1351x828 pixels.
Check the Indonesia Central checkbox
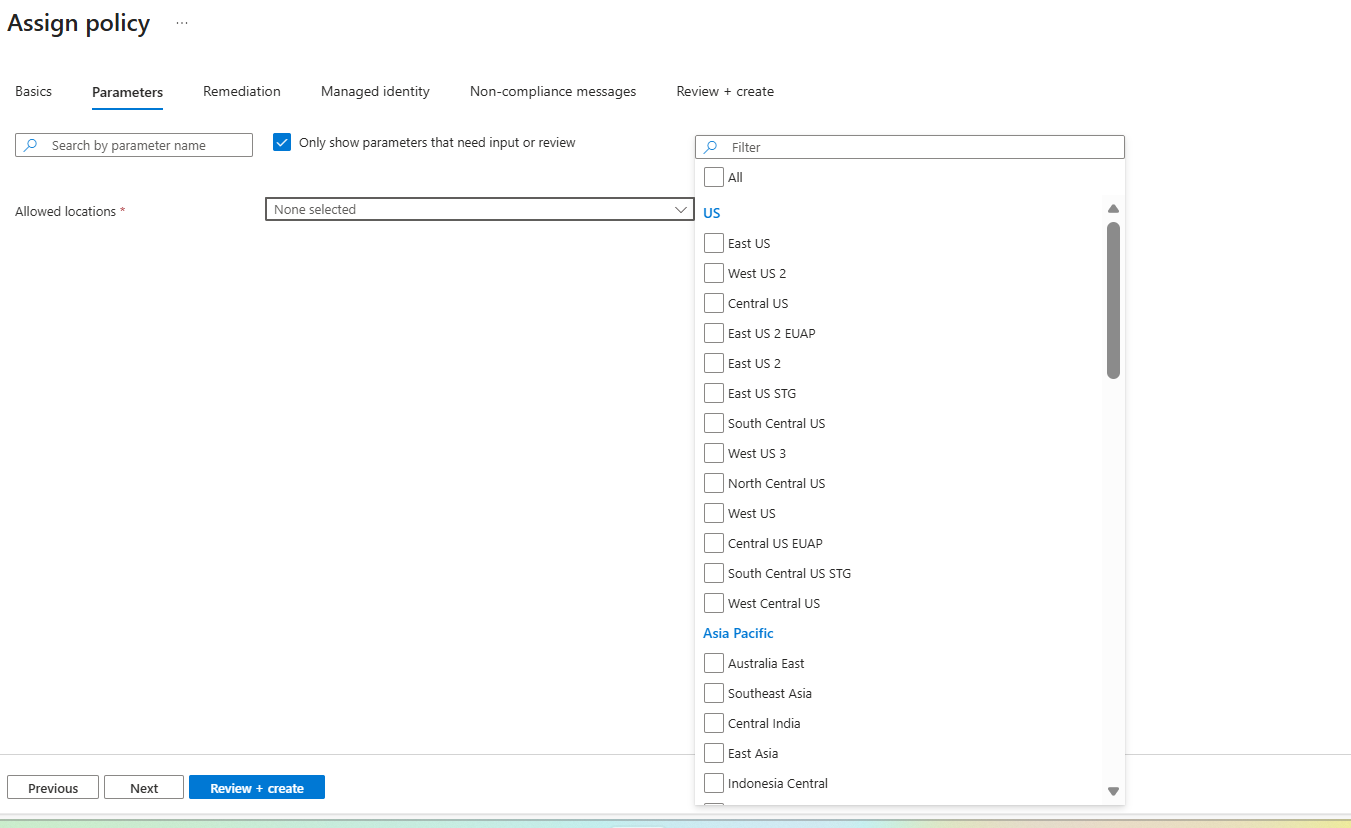tap(714, 783)
